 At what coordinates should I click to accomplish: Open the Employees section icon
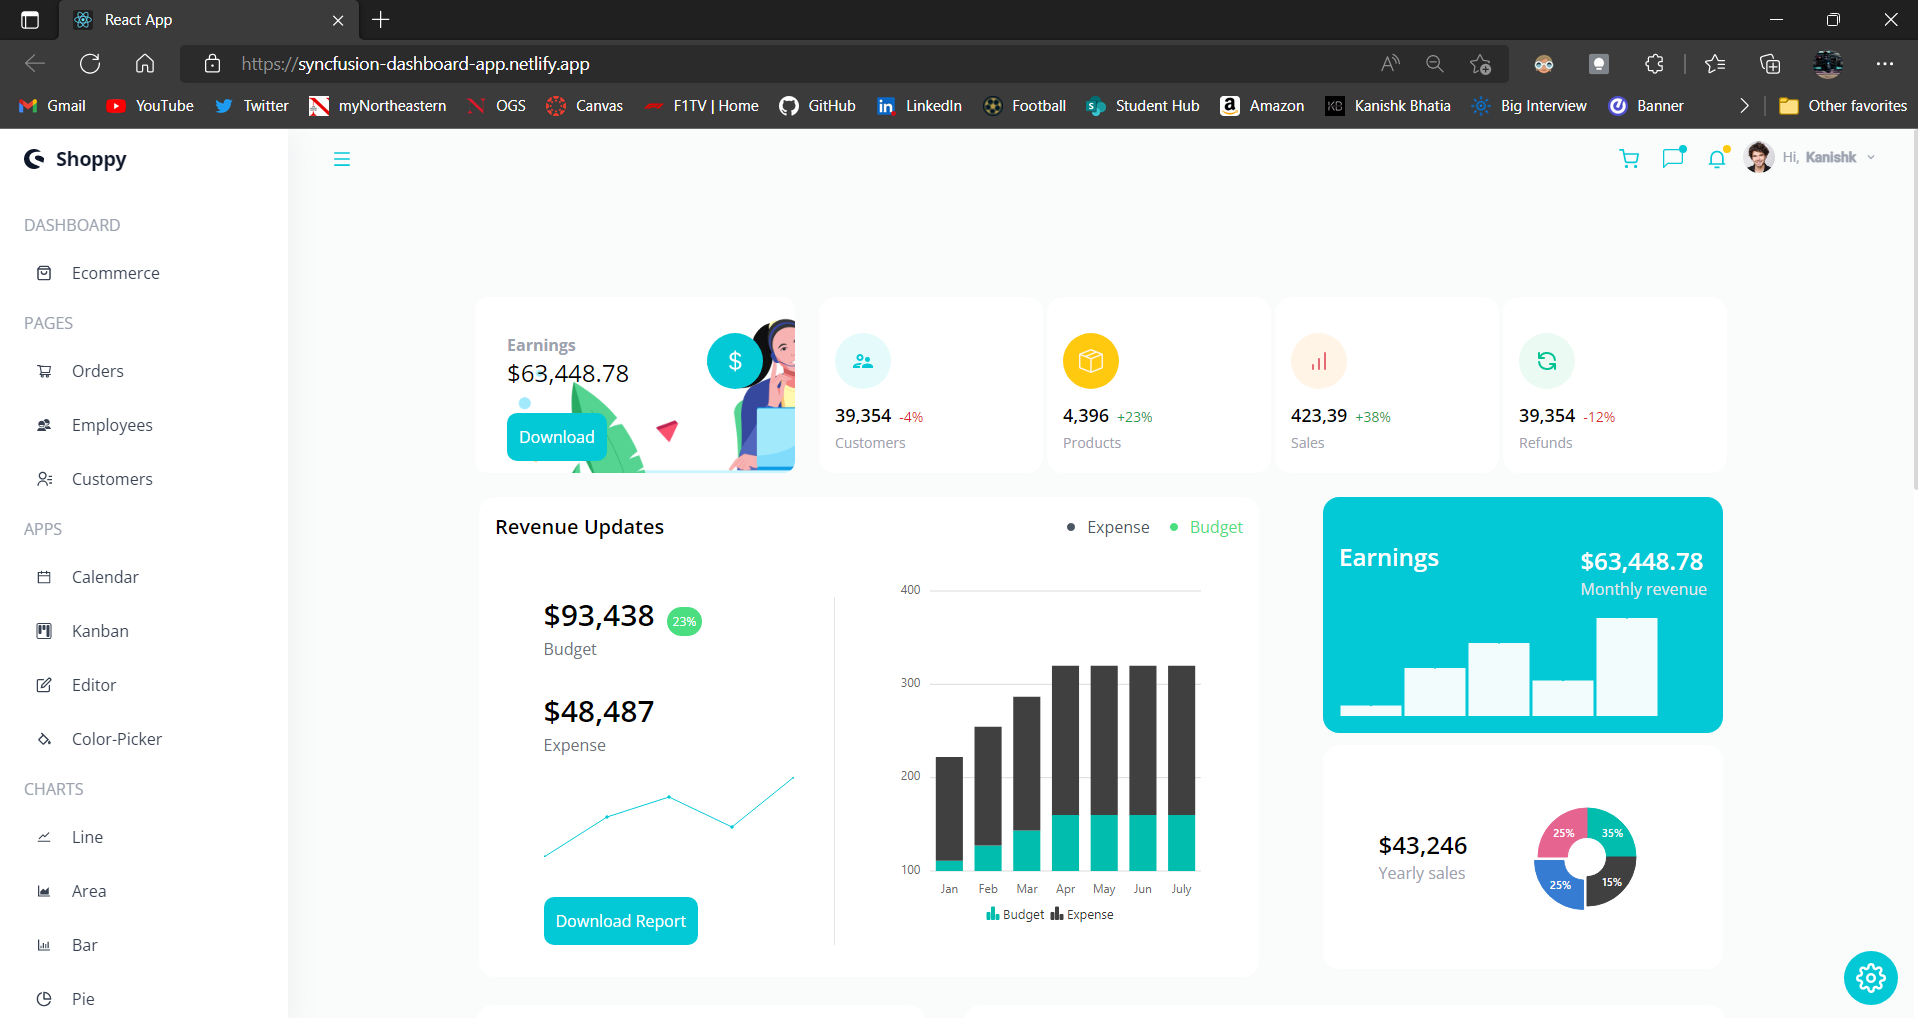44,425
